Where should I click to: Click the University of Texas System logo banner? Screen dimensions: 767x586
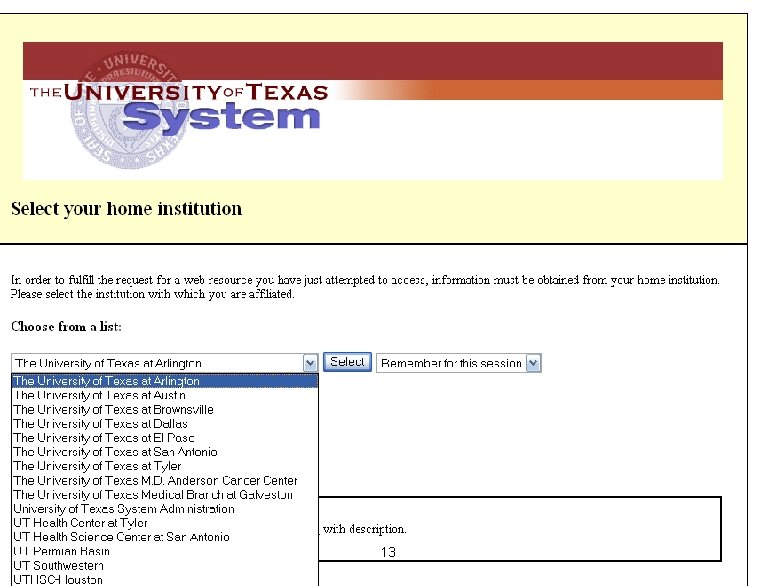click(373, 111)
